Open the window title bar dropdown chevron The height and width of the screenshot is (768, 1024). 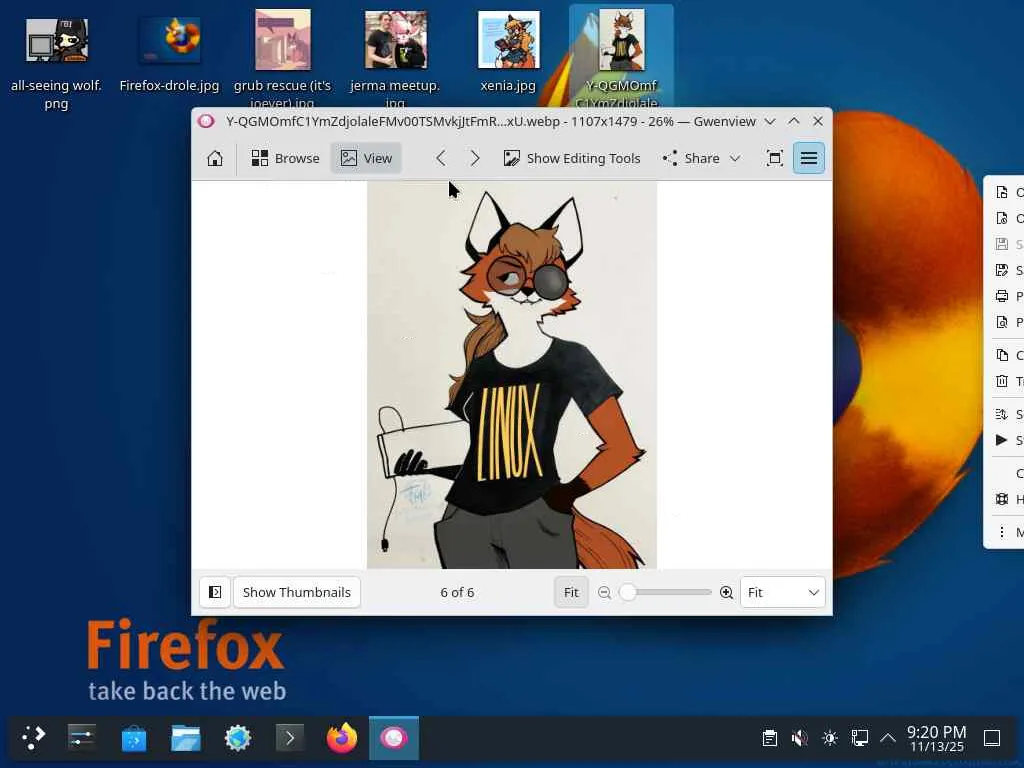tap(770, 121)
